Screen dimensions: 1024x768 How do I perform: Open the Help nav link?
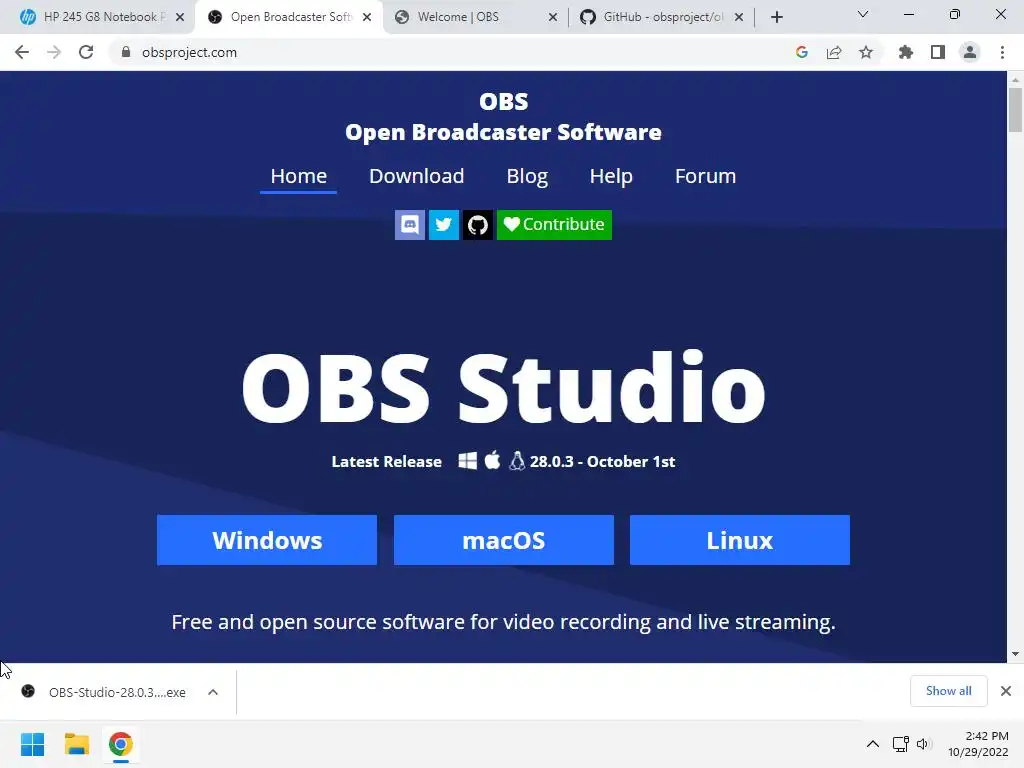coord(611,176)
